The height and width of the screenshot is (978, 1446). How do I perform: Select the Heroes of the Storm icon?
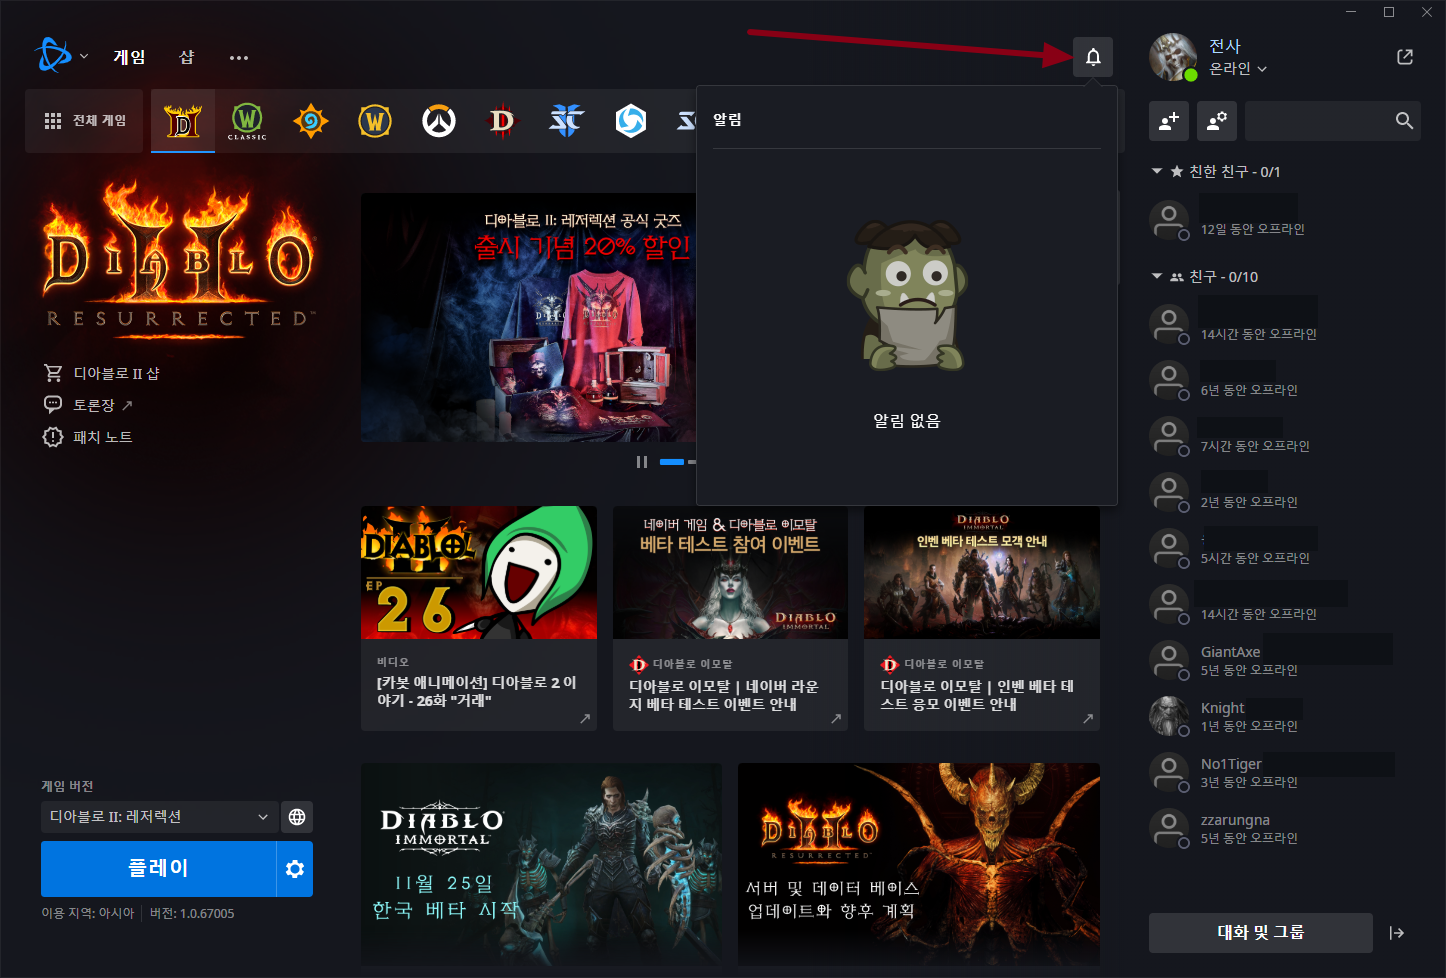pos(631,121)
